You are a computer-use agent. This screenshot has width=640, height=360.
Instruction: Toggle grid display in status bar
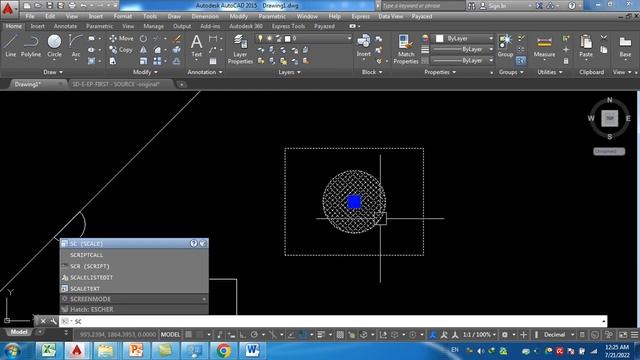pyautogui.click(x=189, y=335)
